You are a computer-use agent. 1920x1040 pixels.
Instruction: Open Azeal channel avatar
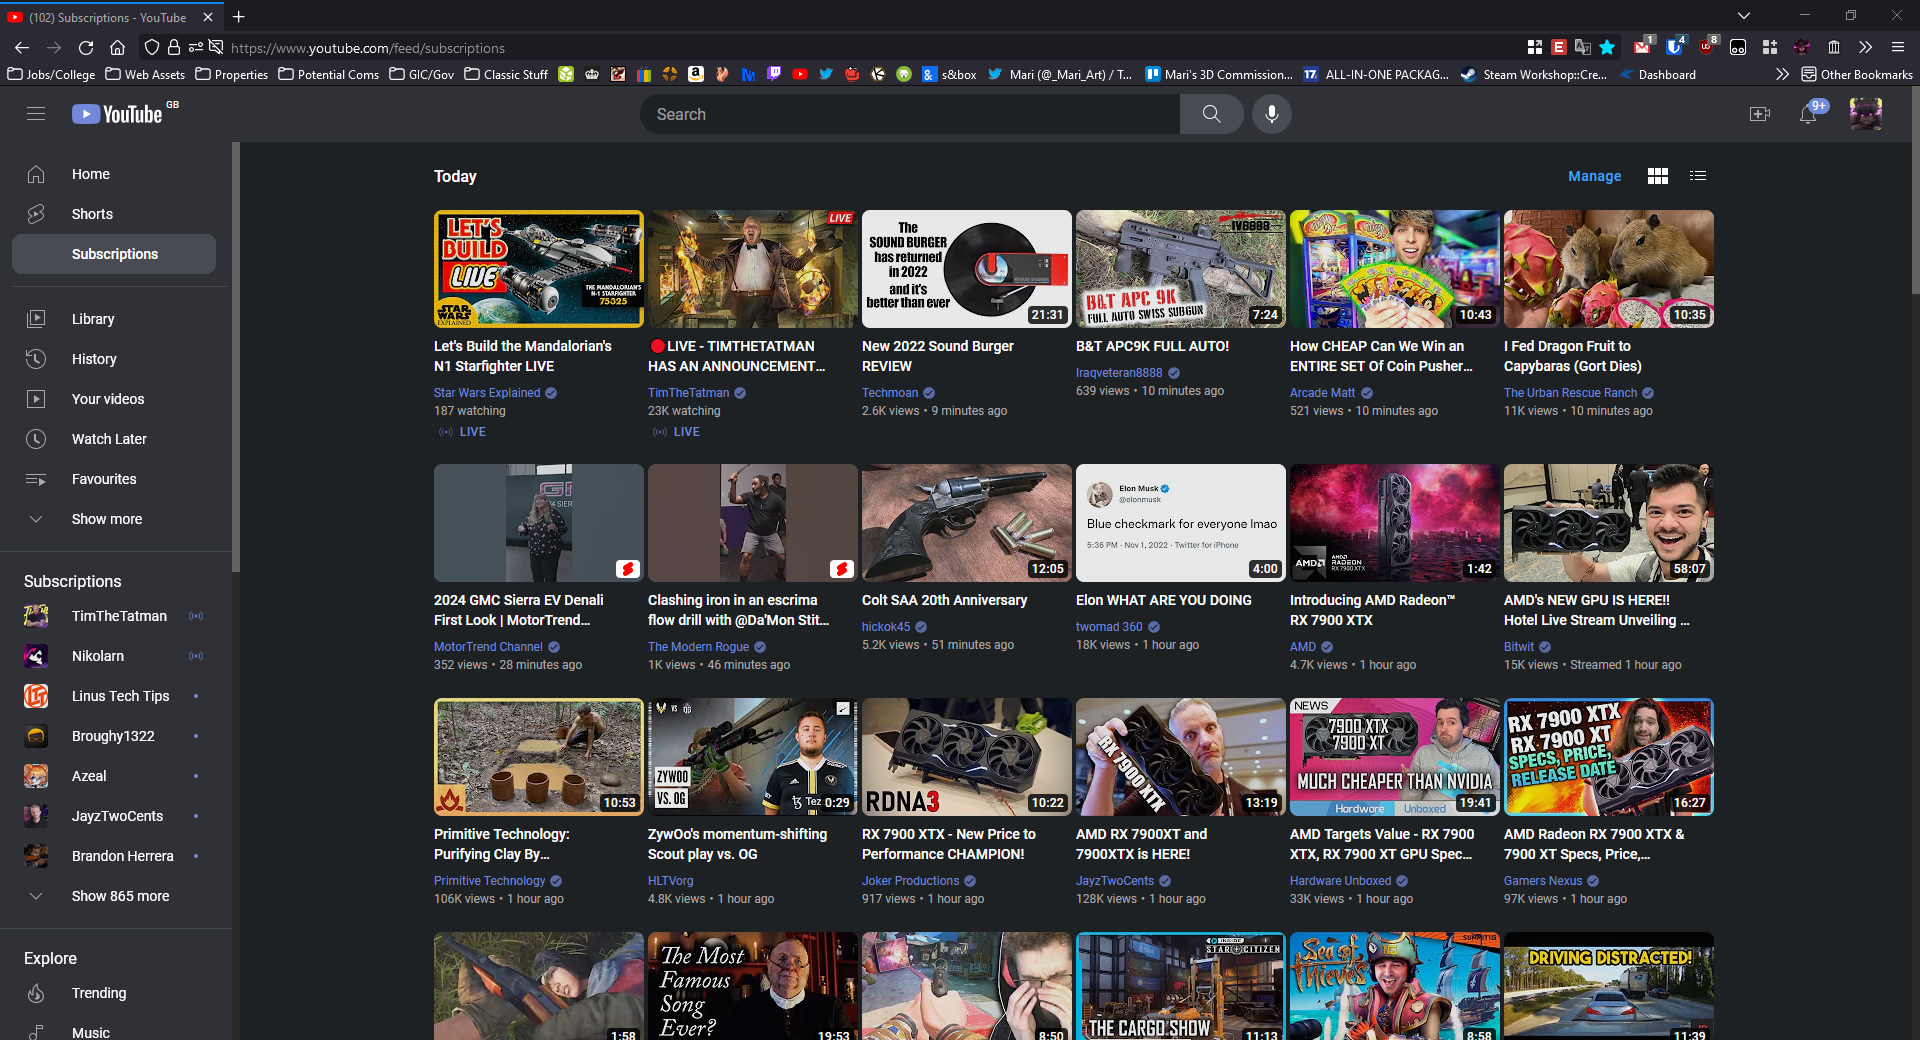(x=36, y=776)
